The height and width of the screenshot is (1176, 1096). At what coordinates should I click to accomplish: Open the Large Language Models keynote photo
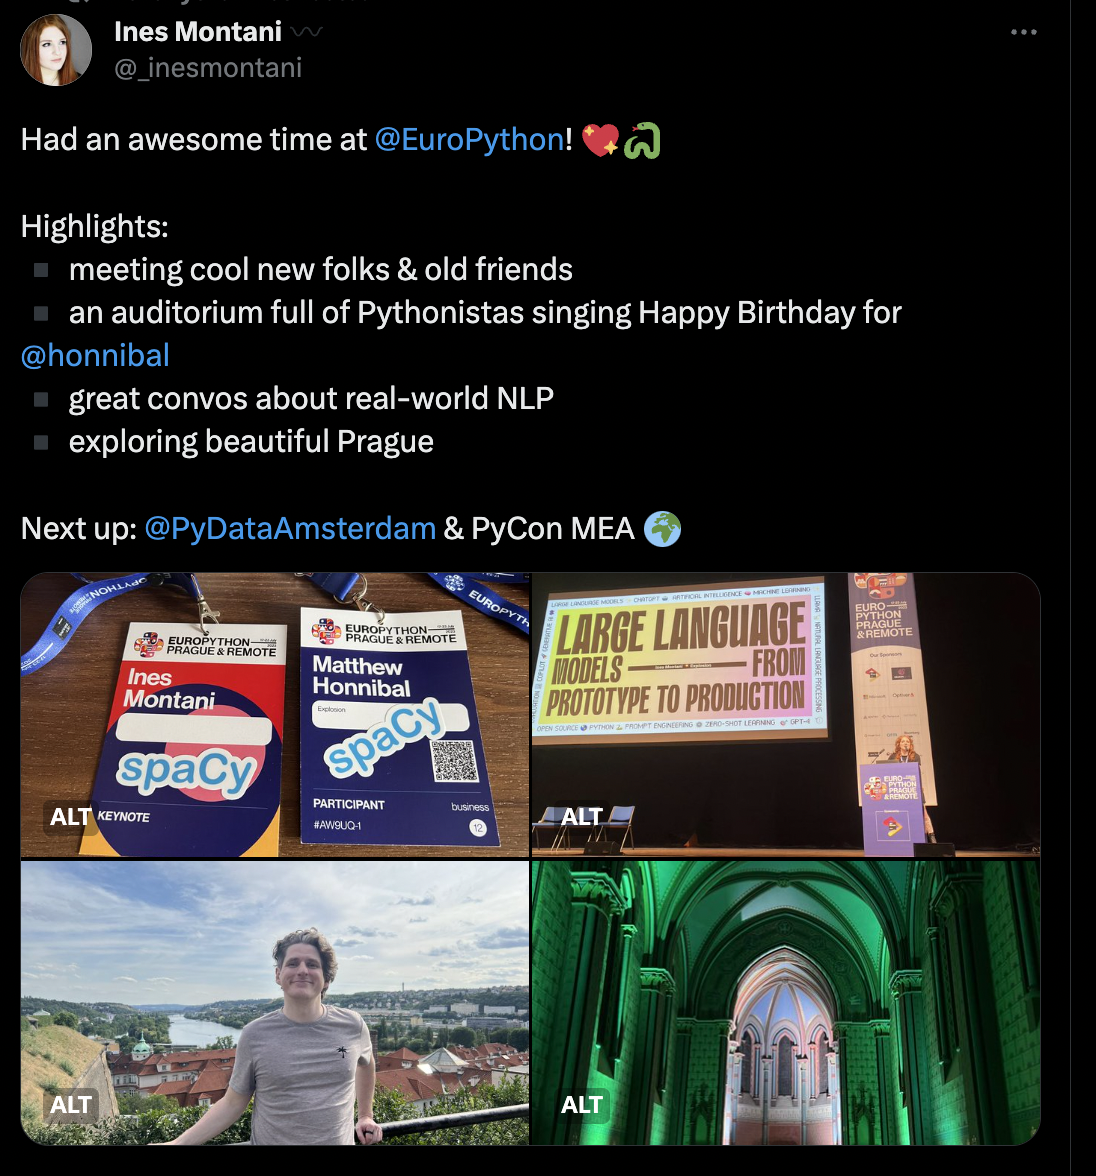785,715
